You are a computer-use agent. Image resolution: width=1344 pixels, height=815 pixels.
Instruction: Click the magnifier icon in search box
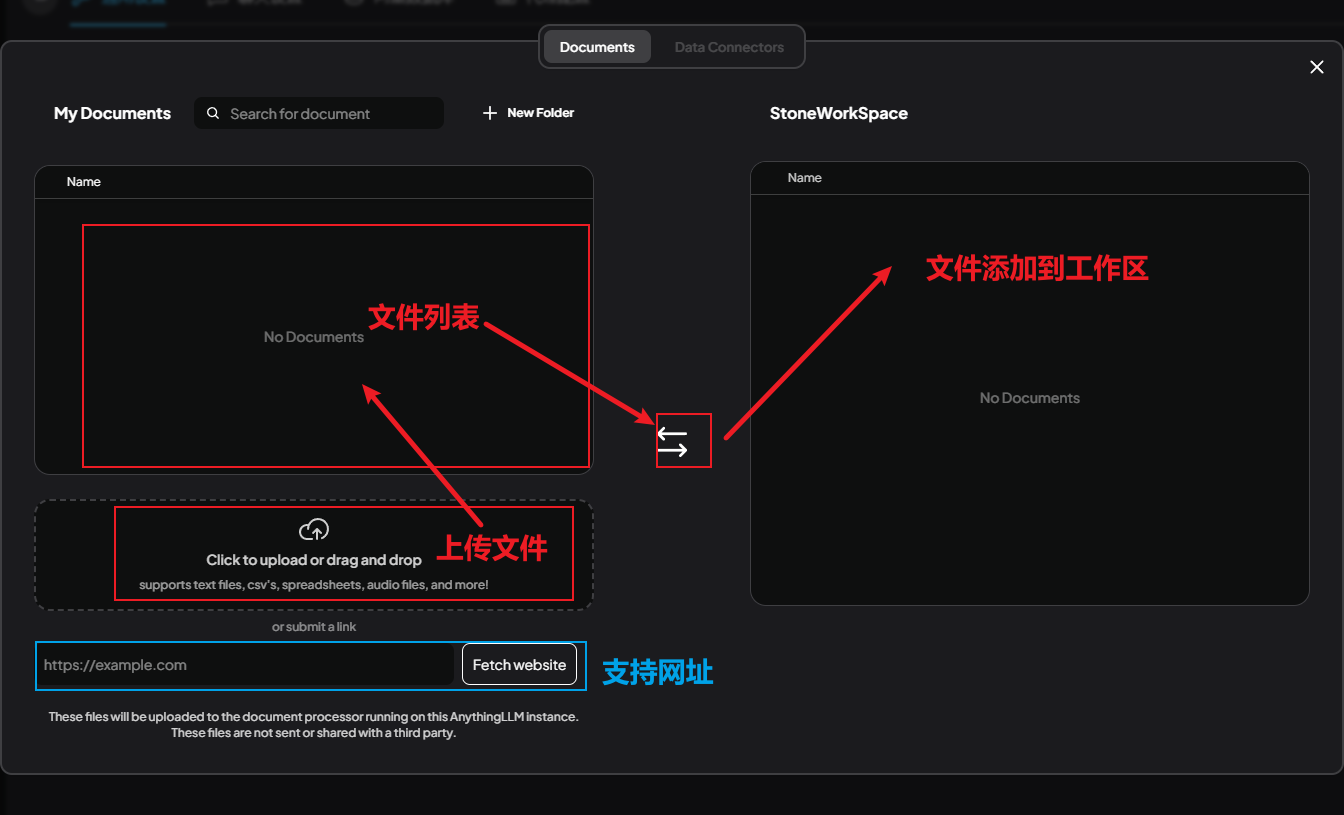pyautogui.click(x=213, y=113)
